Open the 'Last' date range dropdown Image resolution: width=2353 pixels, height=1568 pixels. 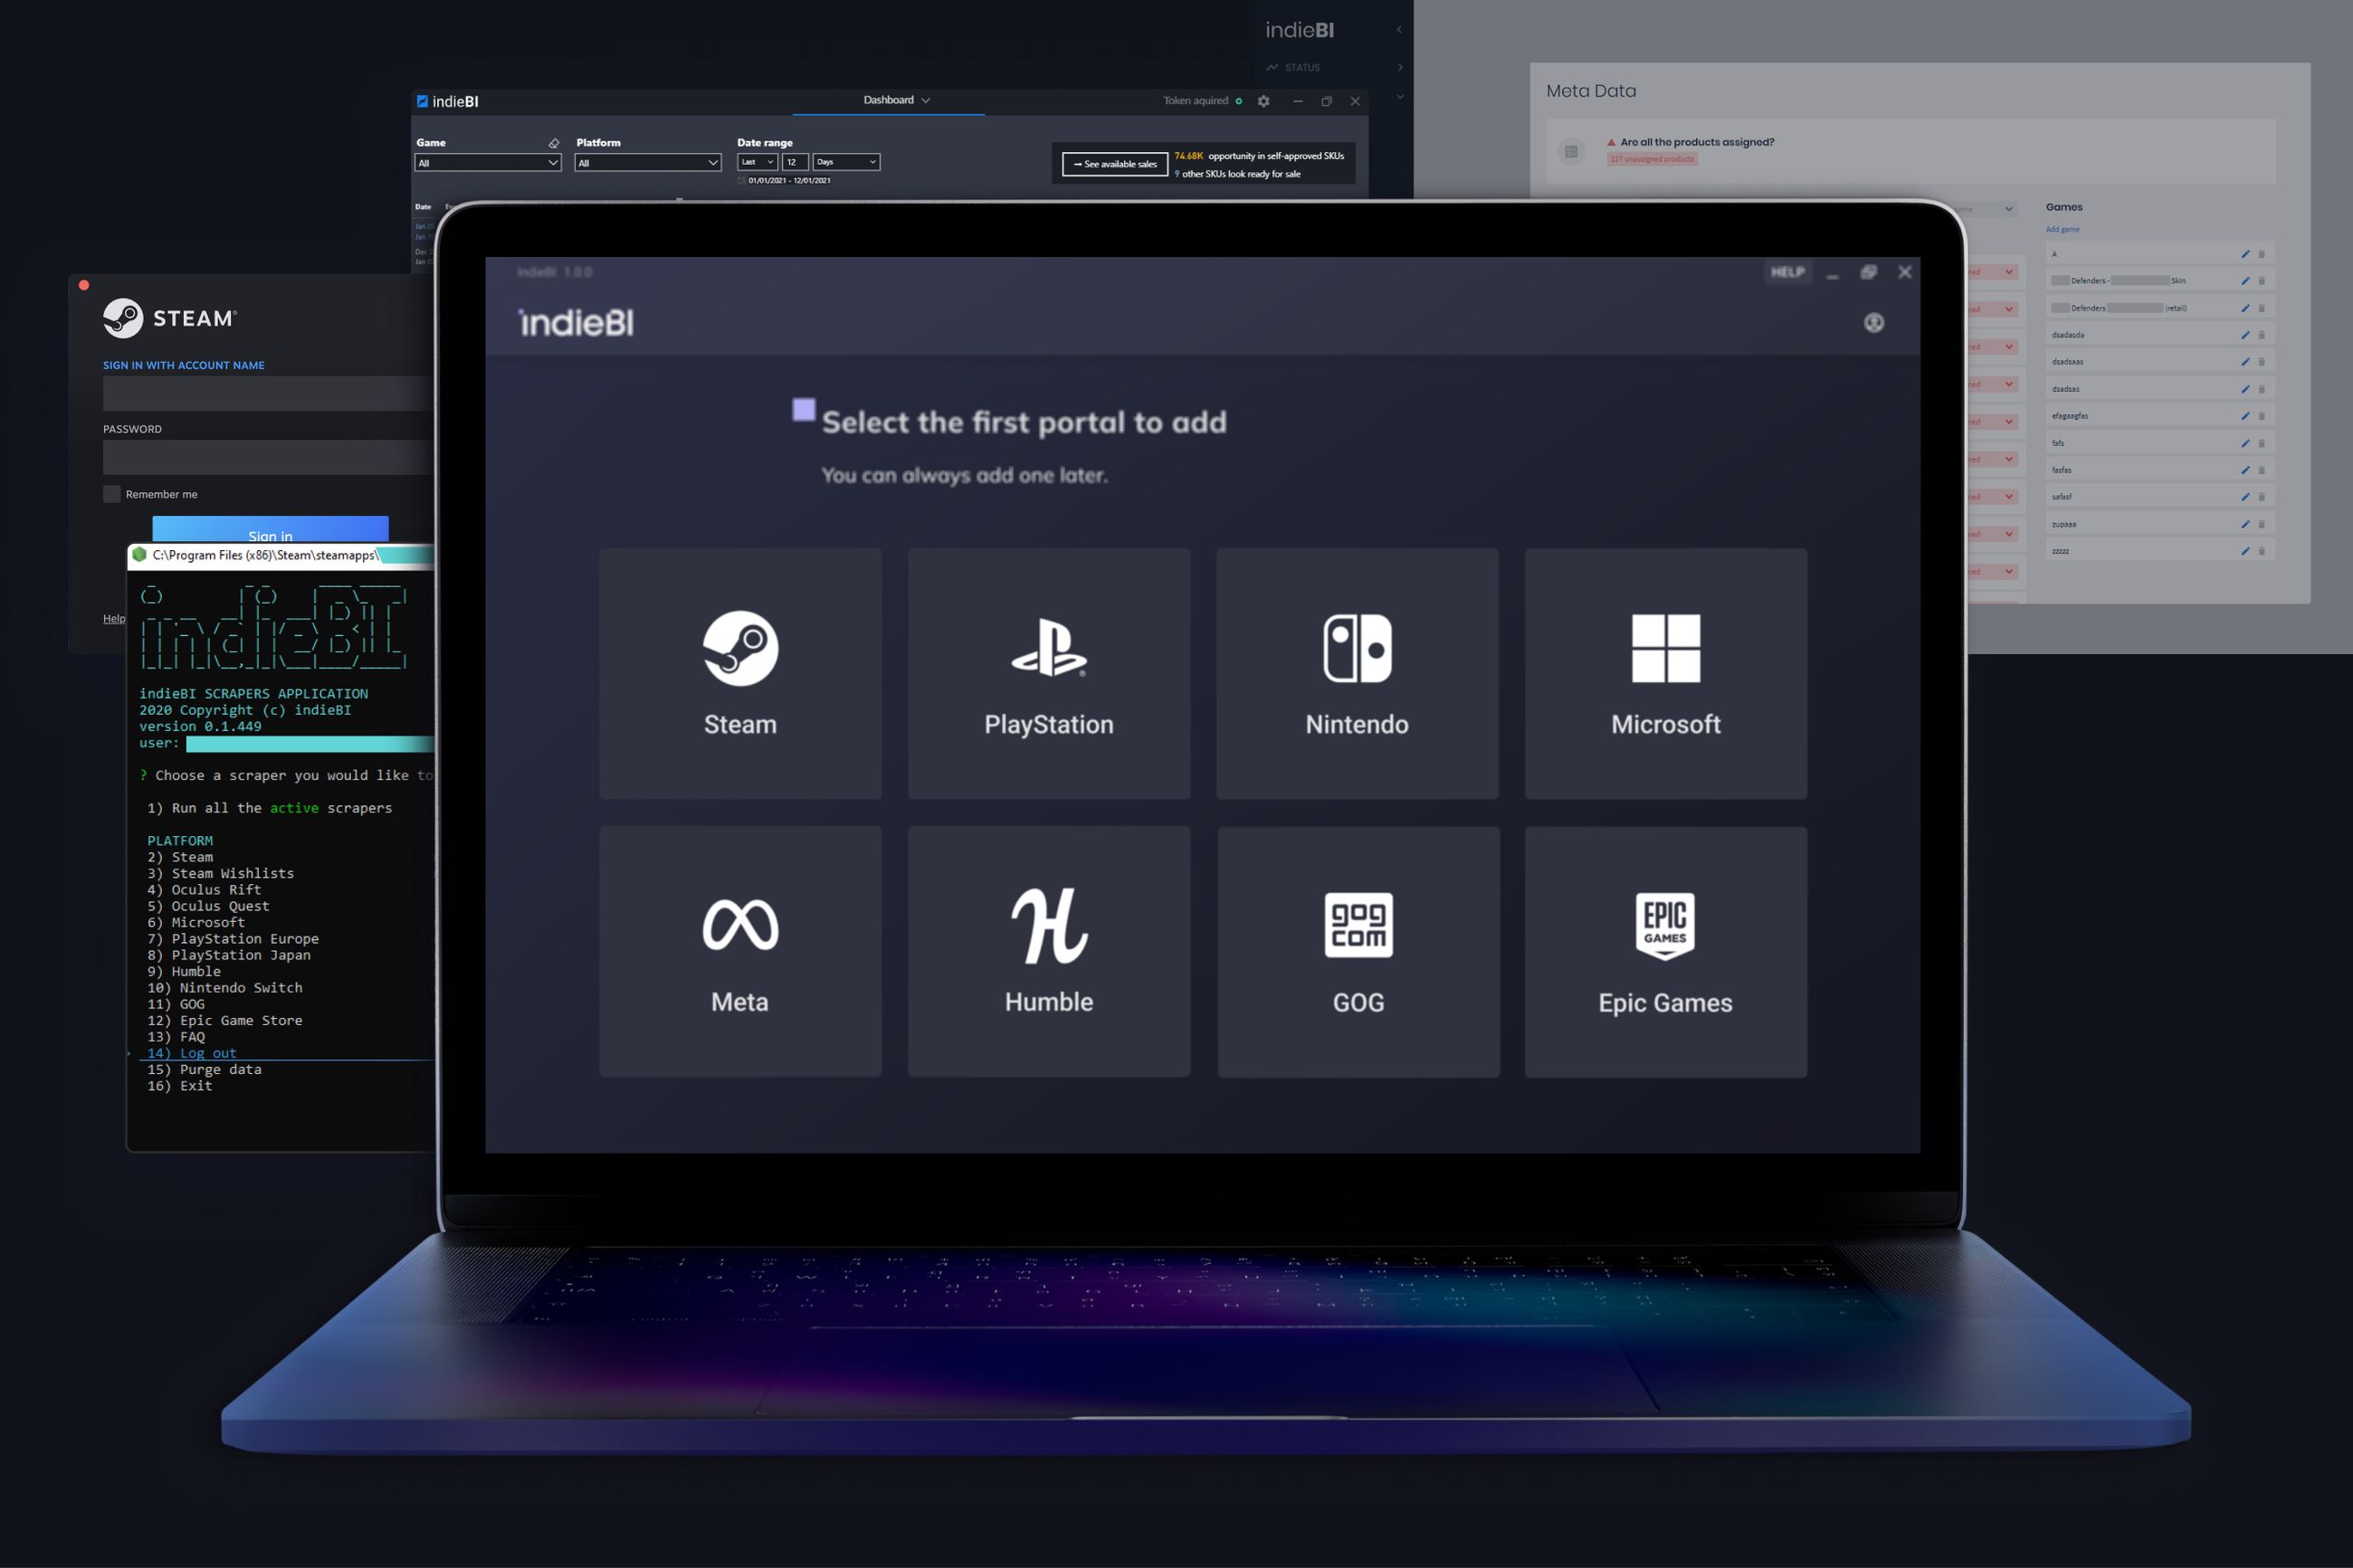(x=757, y=162)
